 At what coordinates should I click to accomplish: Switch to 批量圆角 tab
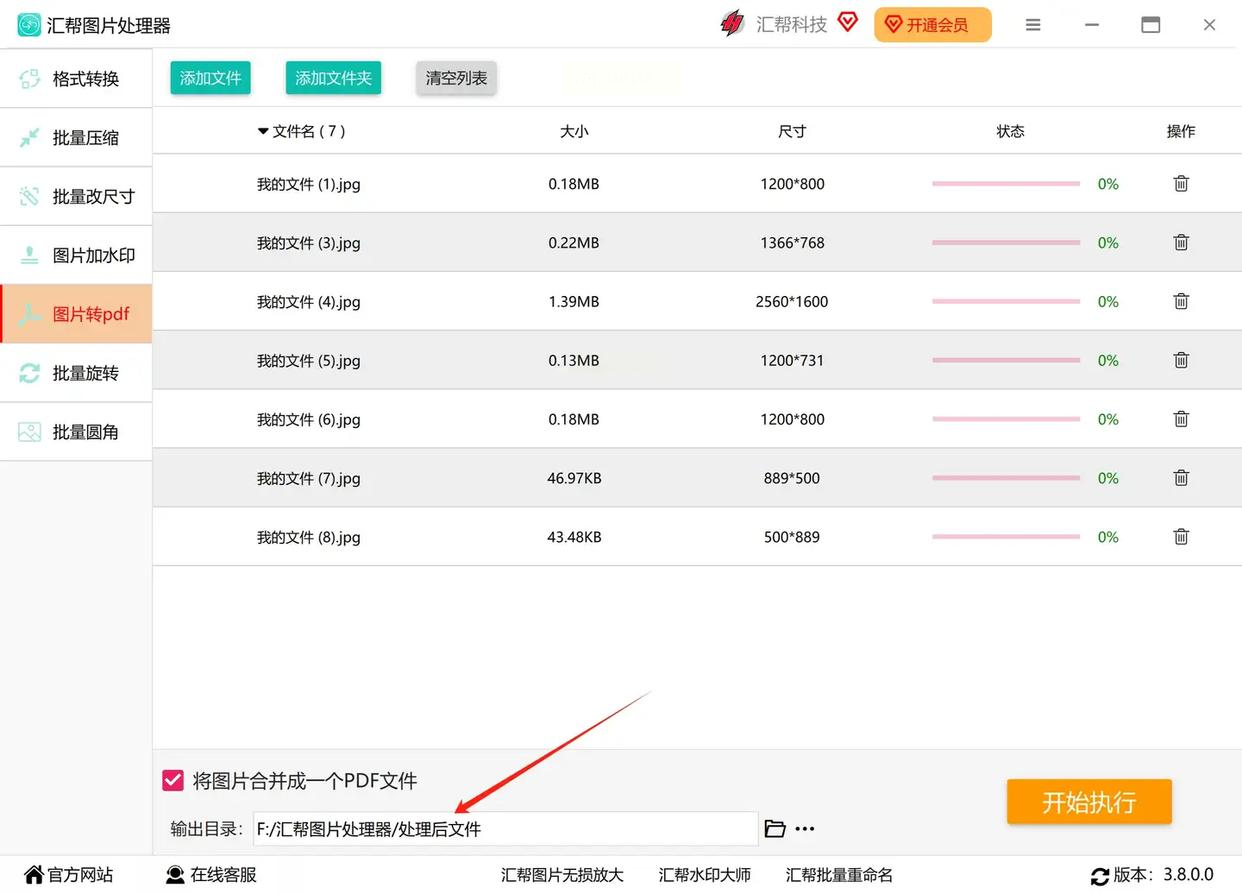(x=76, y=432)
